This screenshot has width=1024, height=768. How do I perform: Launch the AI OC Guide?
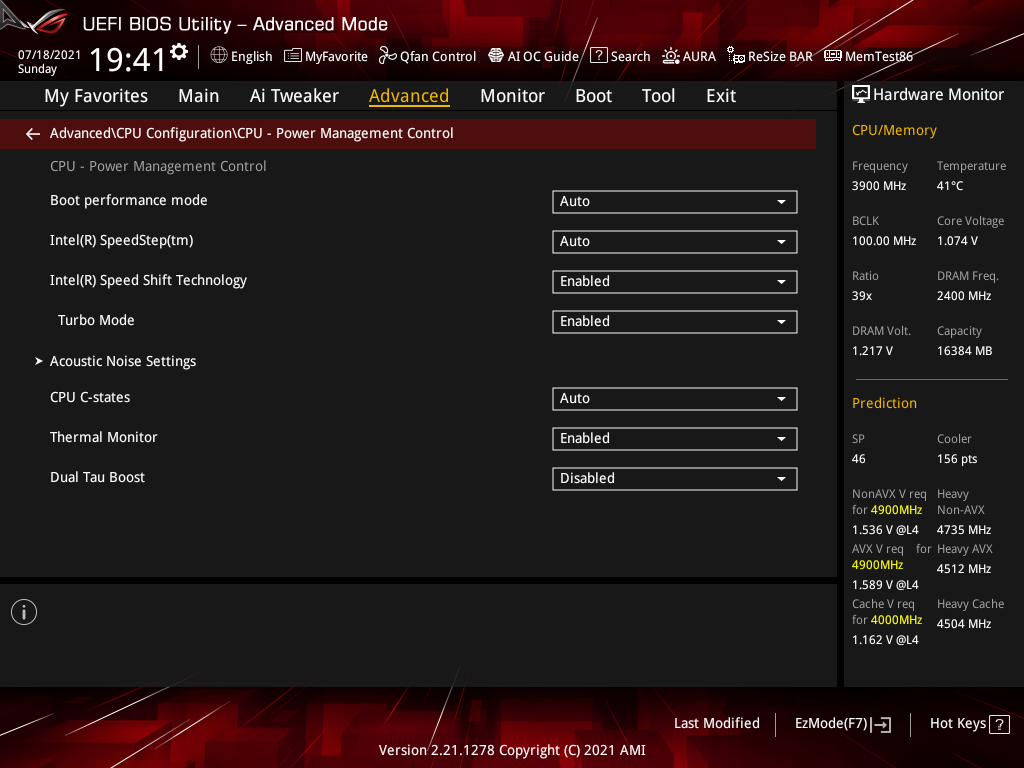533,56
